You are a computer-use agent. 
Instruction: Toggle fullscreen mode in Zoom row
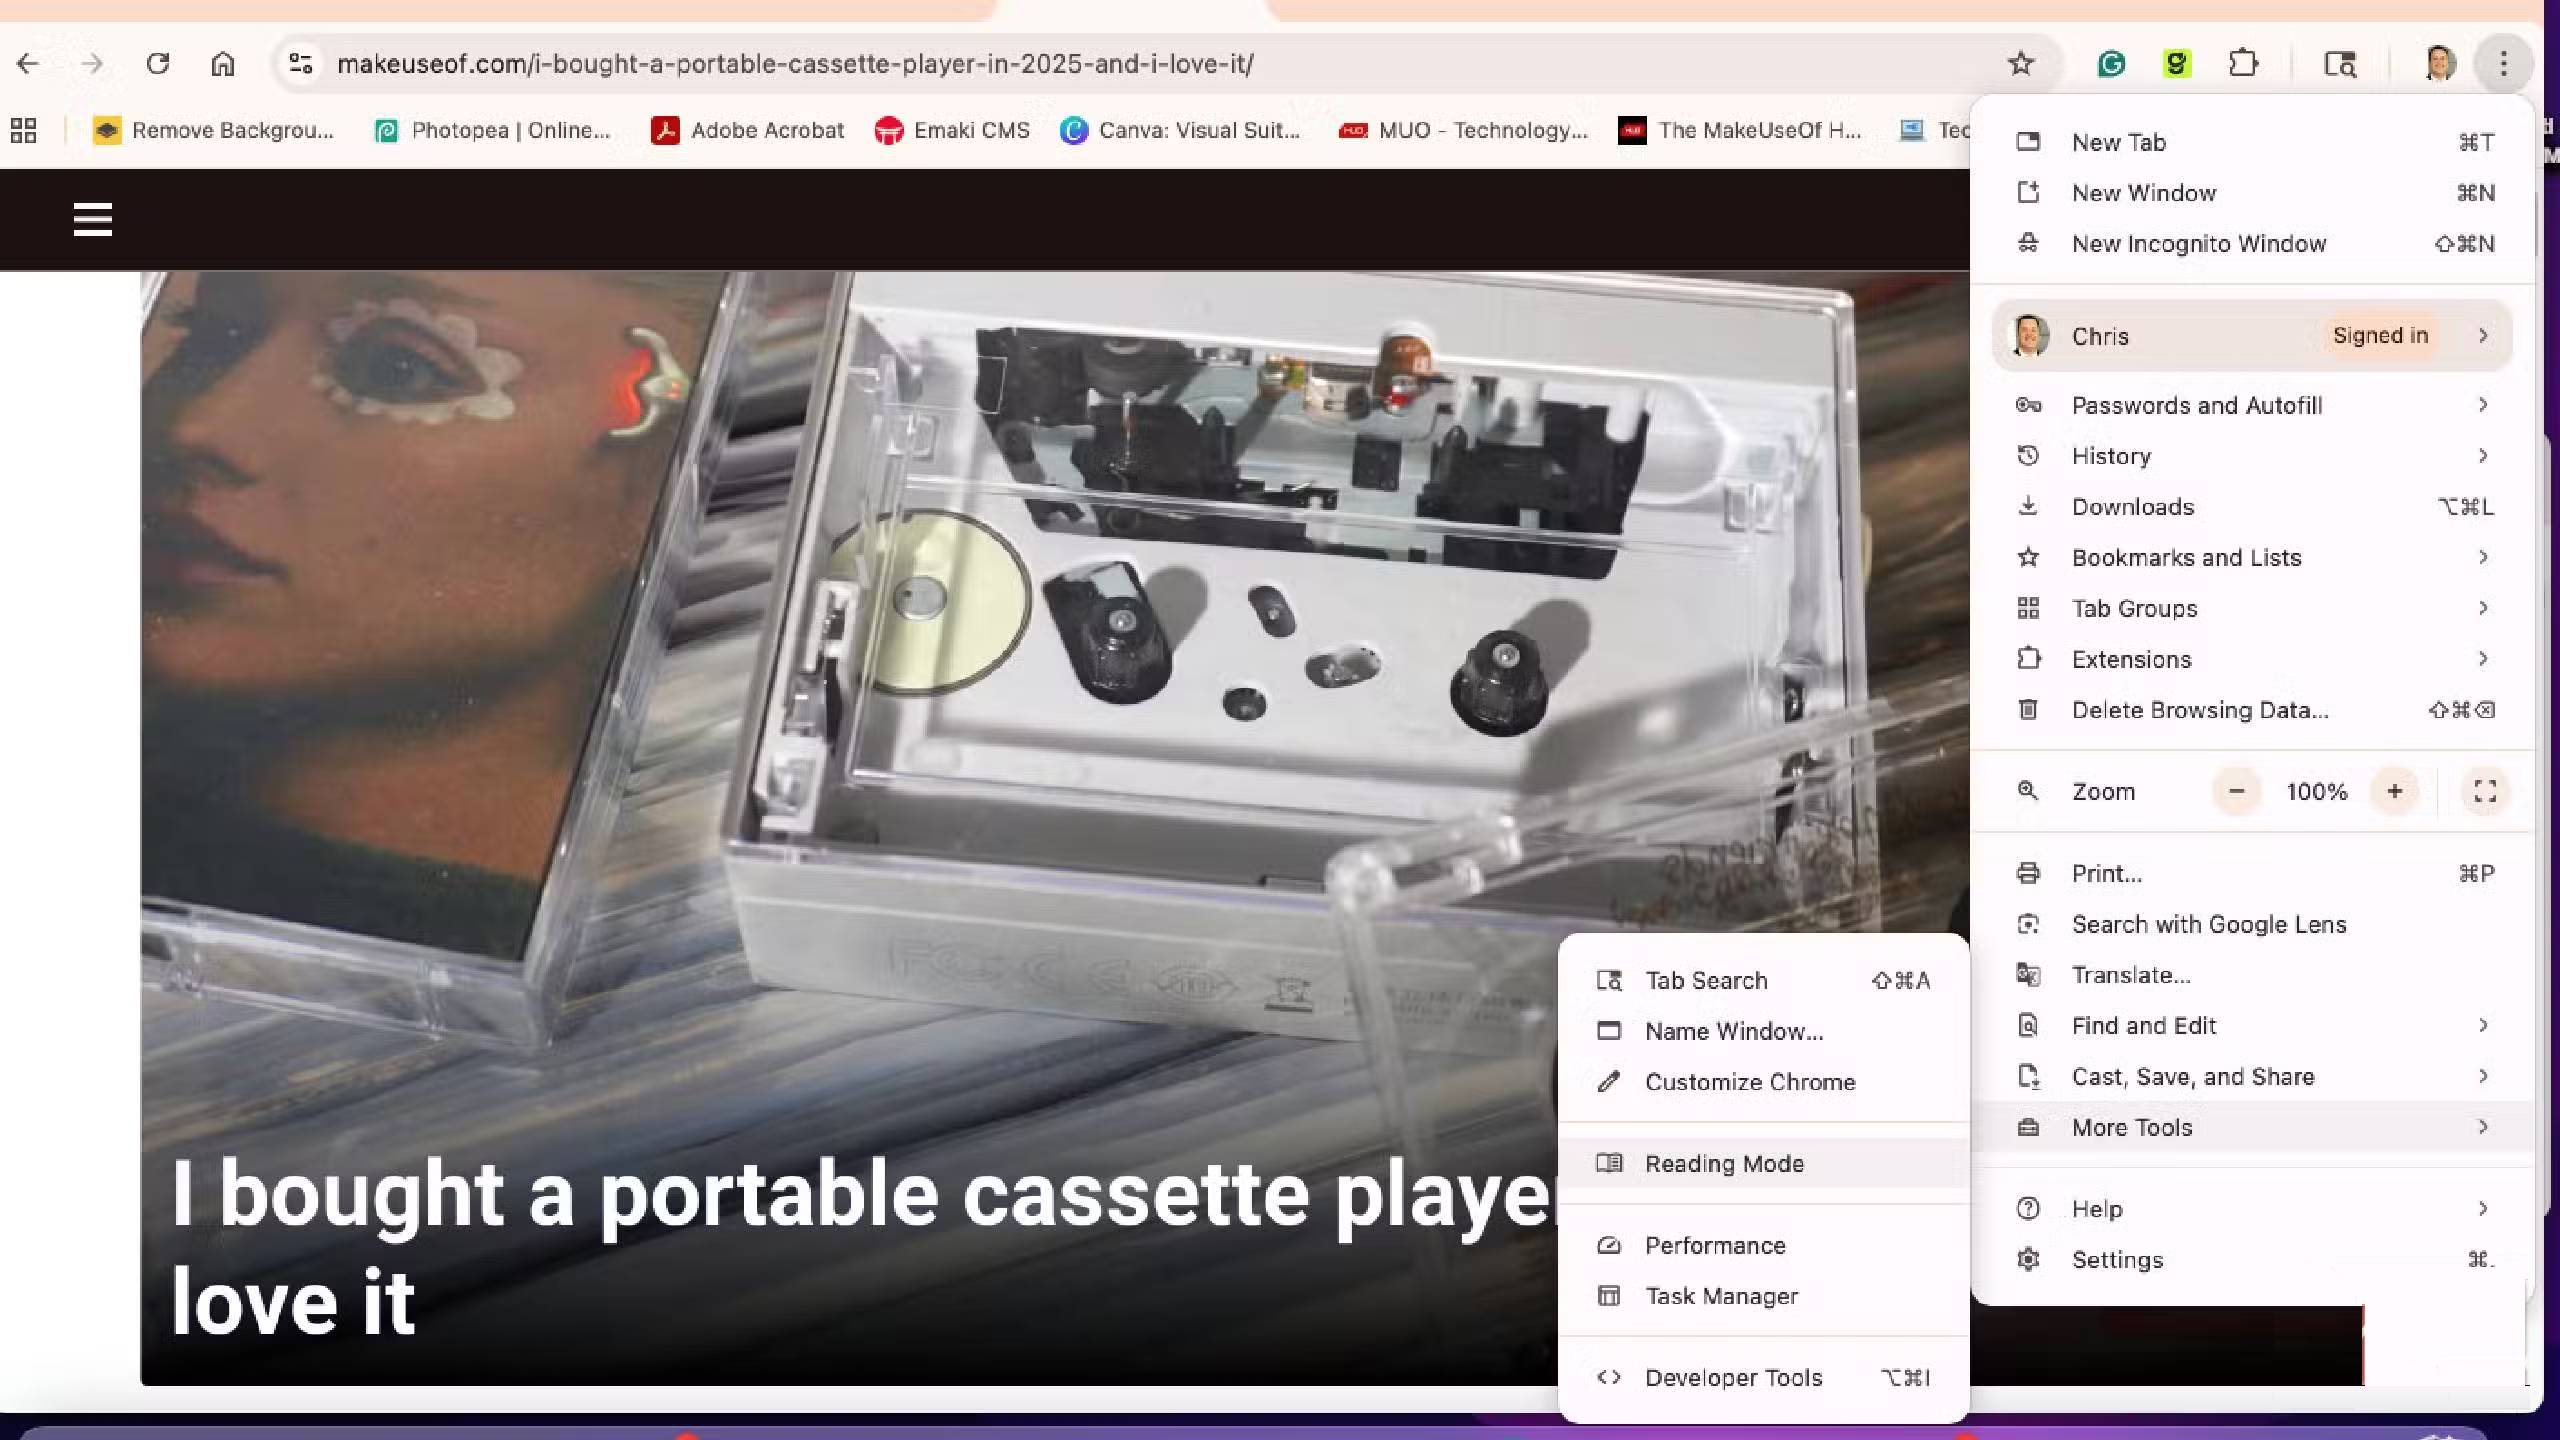coord(2485,791)
